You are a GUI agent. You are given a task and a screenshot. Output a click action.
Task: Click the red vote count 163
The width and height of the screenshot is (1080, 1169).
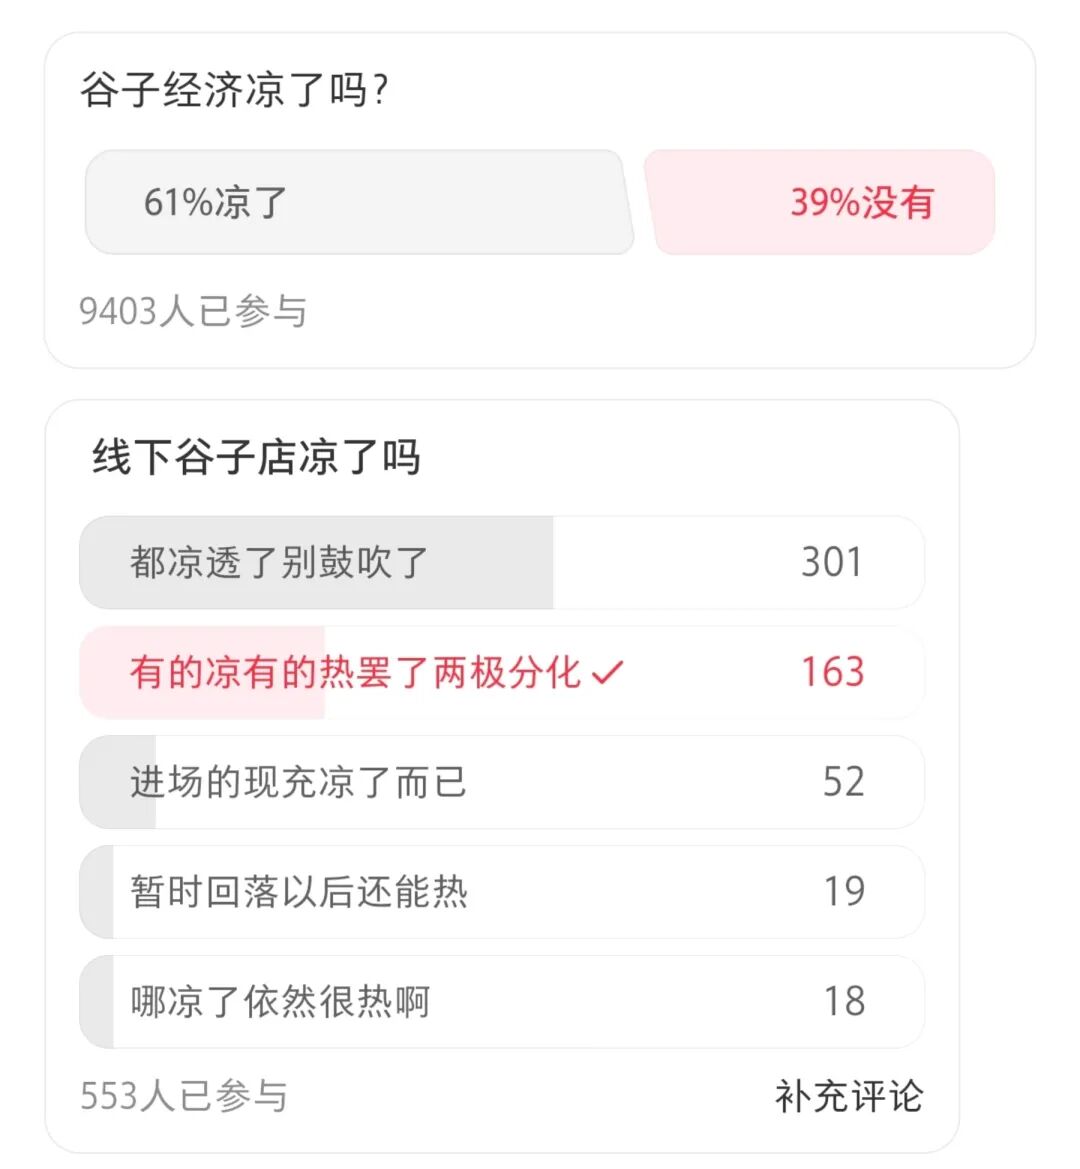point(831,672)
